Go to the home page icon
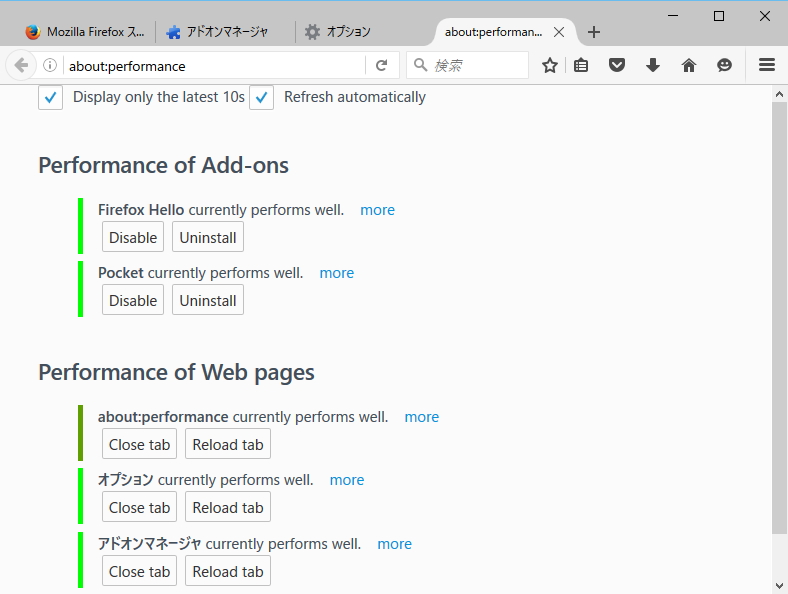The width and height of the screenshot is (788, 594). click(688, 65)
